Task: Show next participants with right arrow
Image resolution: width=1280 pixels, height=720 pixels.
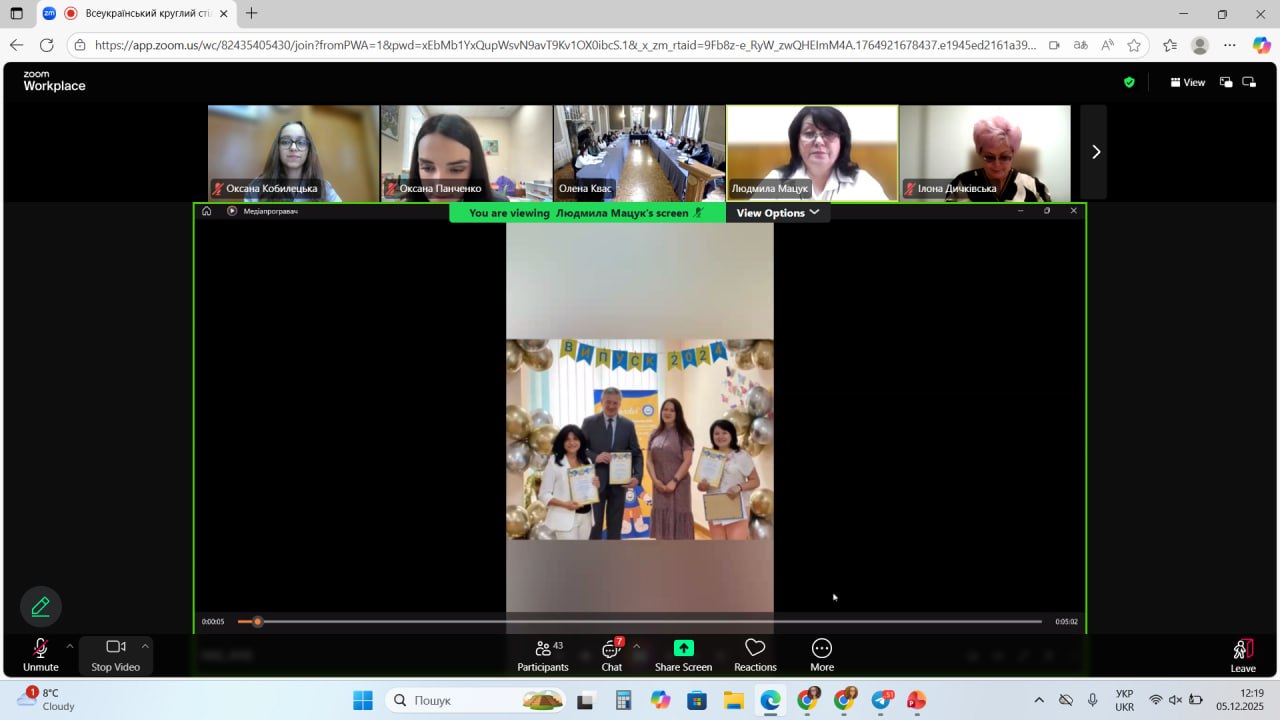Action: coord(1095,152)
